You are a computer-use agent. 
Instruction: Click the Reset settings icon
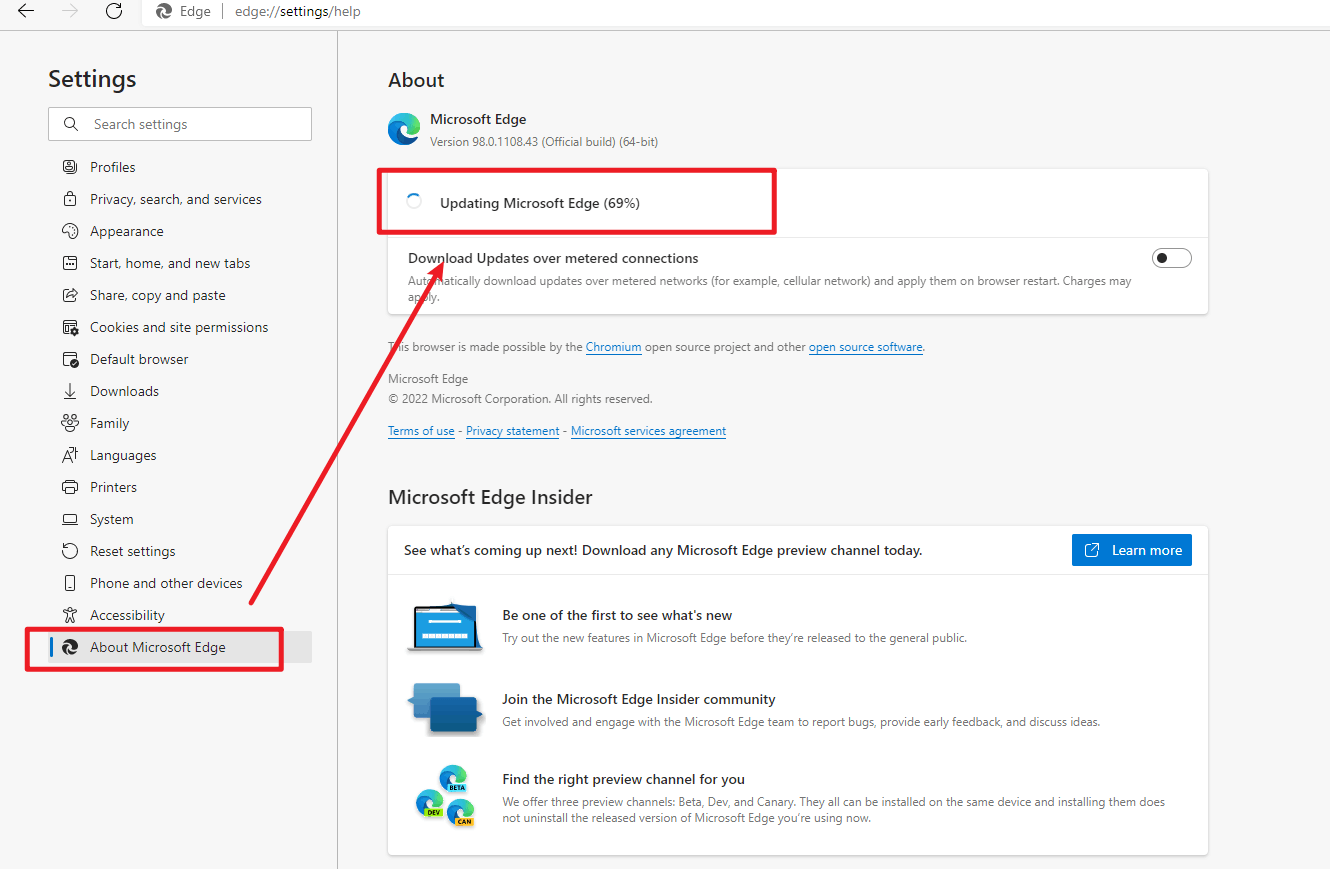pyautogui.click(x=70, y=551)
